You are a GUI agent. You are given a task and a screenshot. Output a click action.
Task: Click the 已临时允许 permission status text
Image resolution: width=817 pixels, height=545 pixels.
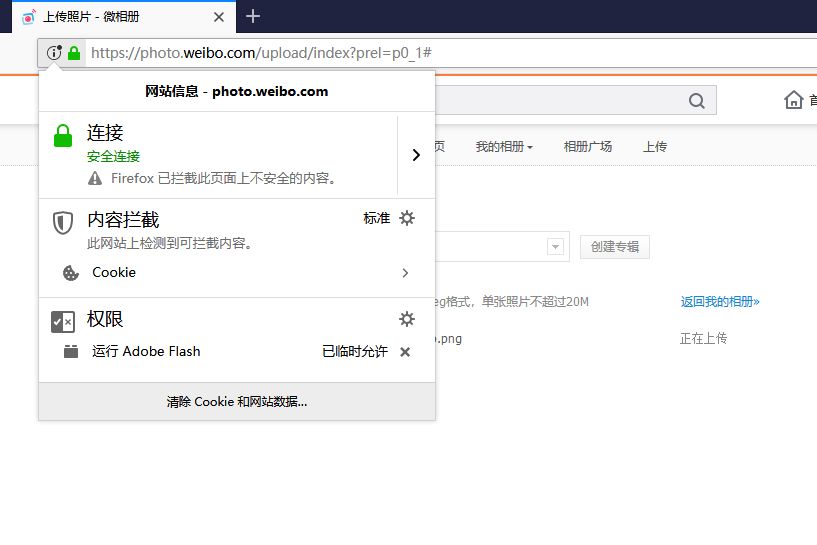tap(355, 352)
